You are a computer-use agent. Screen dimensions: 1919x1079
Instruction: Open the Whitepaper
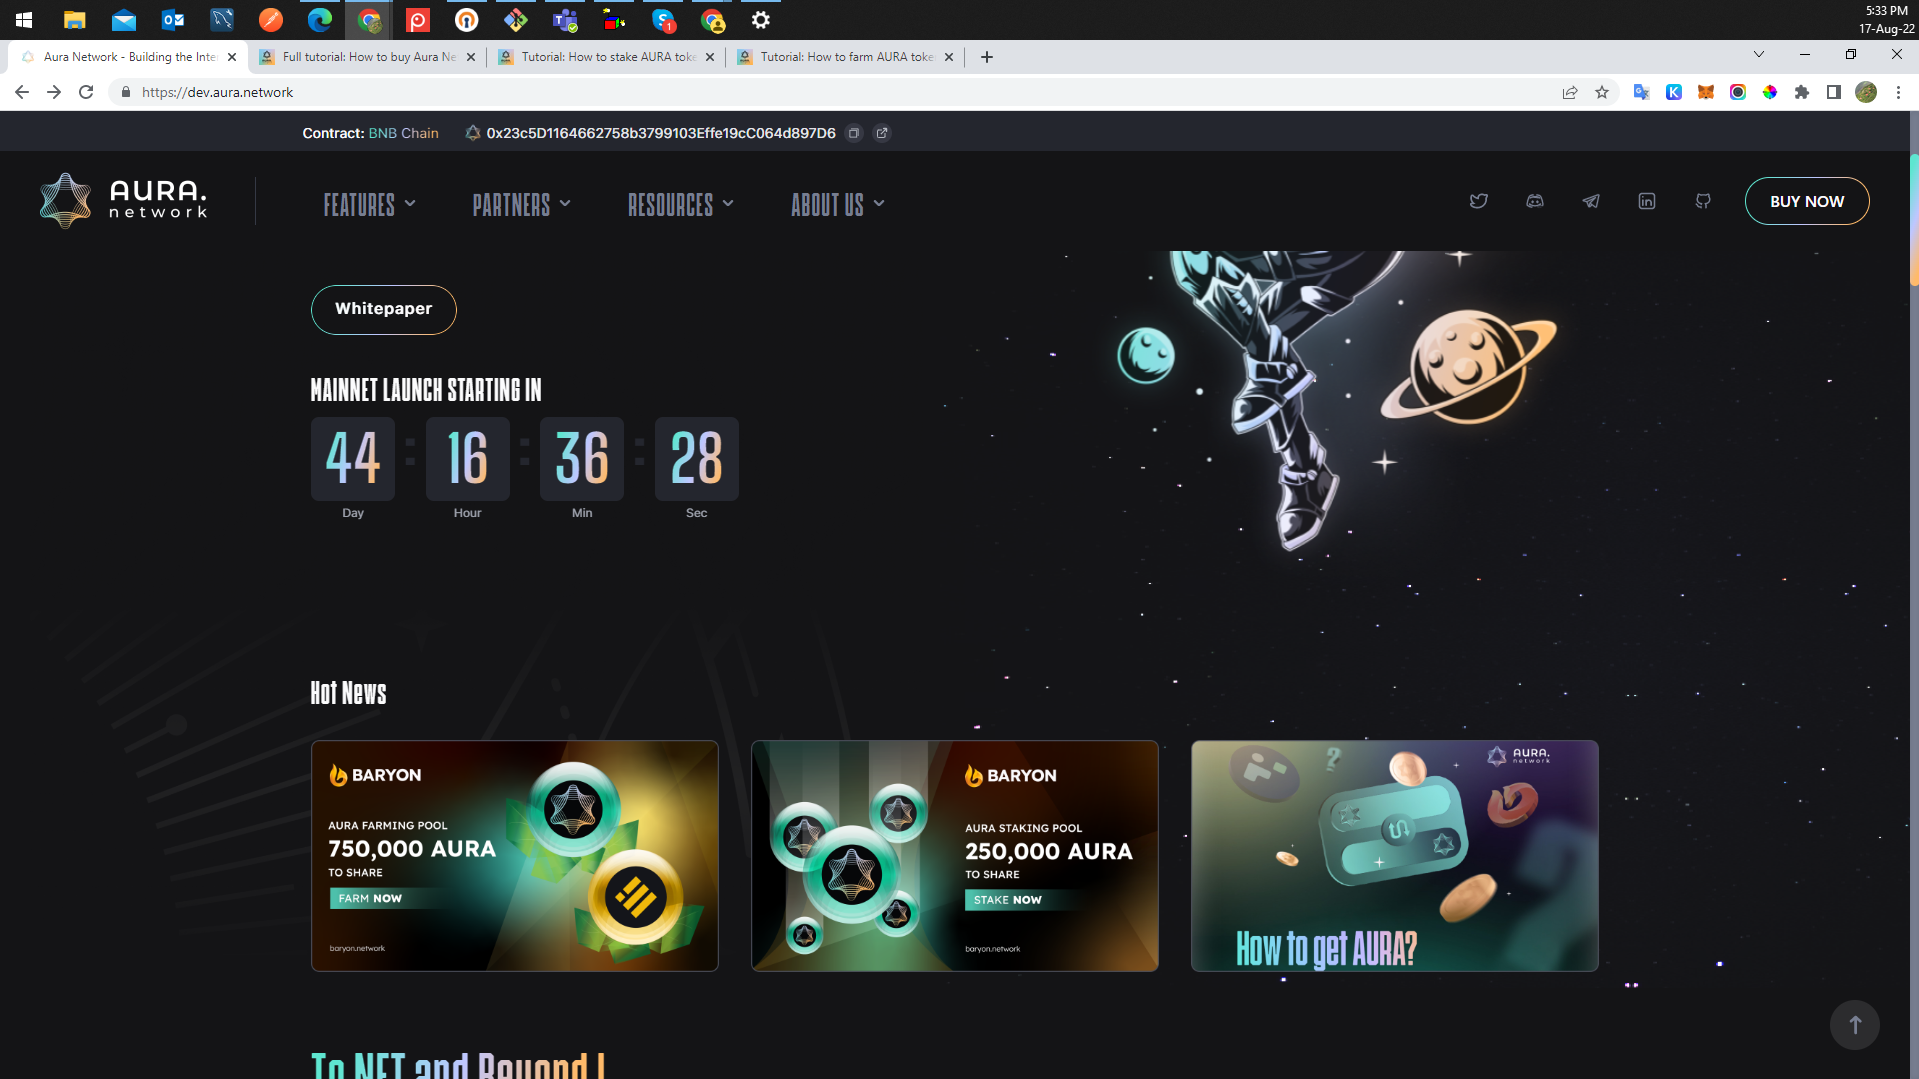pos(383,309)
